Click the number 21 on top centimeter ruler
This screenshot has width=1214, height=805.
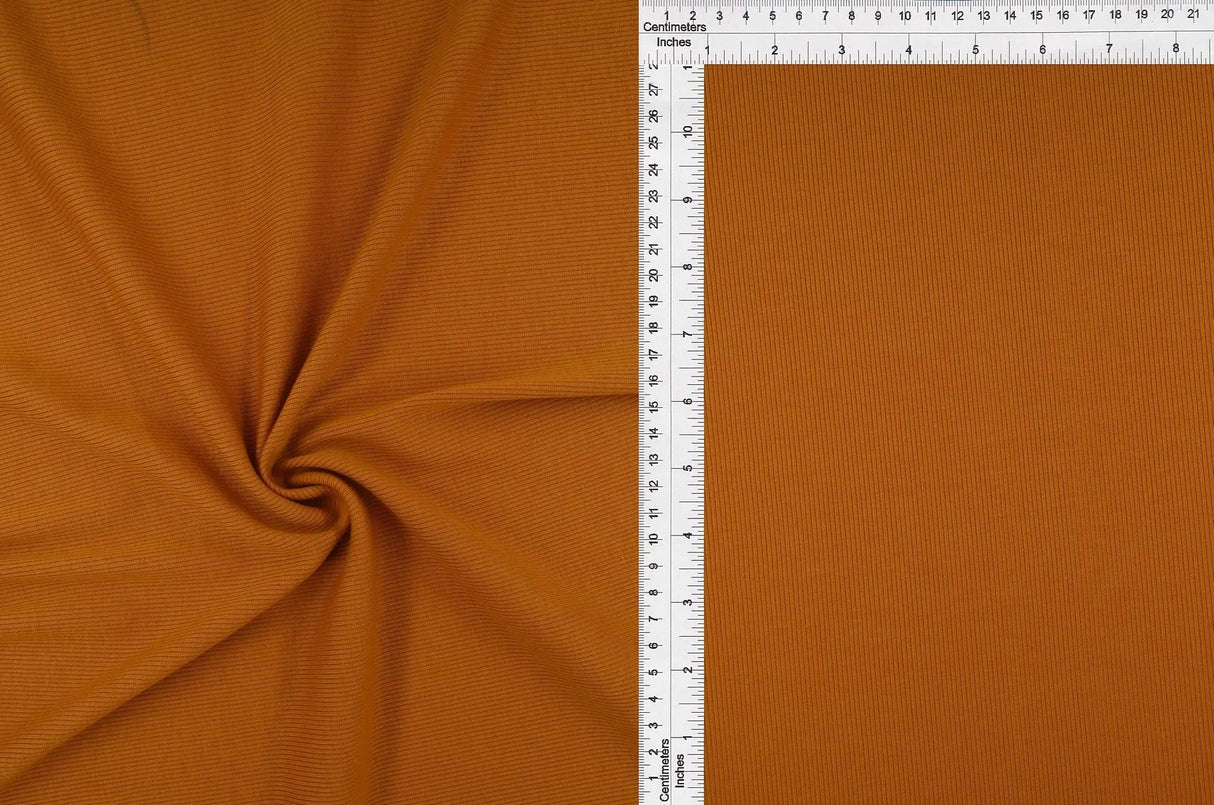click(x=1196, y=16)
